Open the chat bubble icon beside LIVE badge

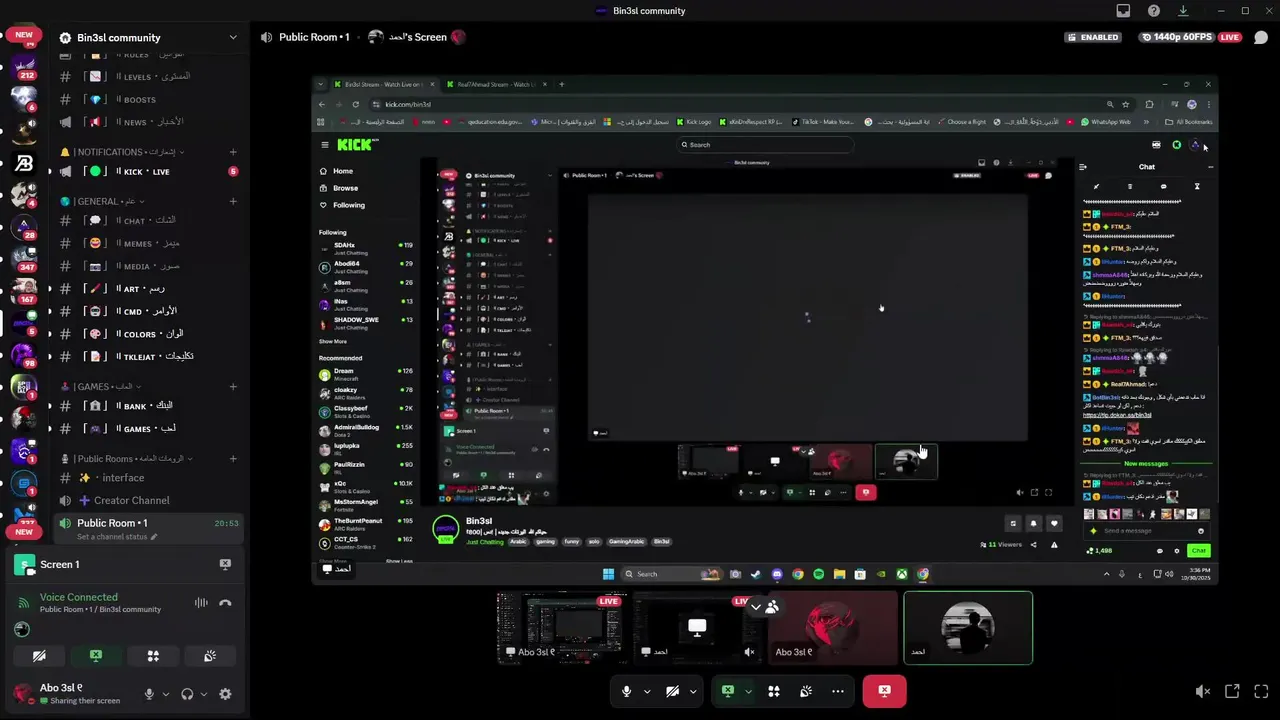coord(1260,37)
